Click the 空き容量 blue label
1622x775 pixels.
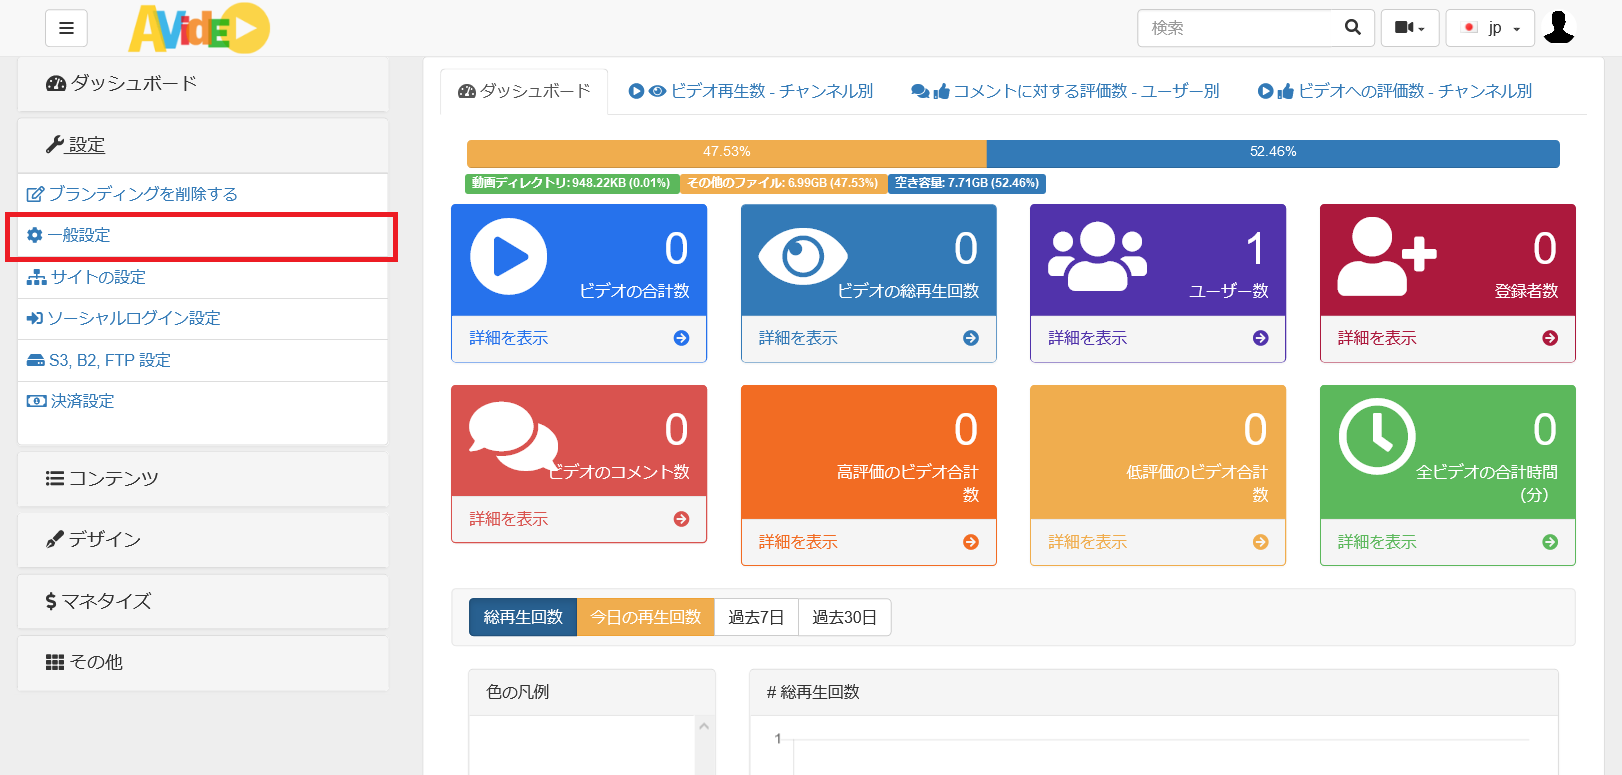point(966,183)
